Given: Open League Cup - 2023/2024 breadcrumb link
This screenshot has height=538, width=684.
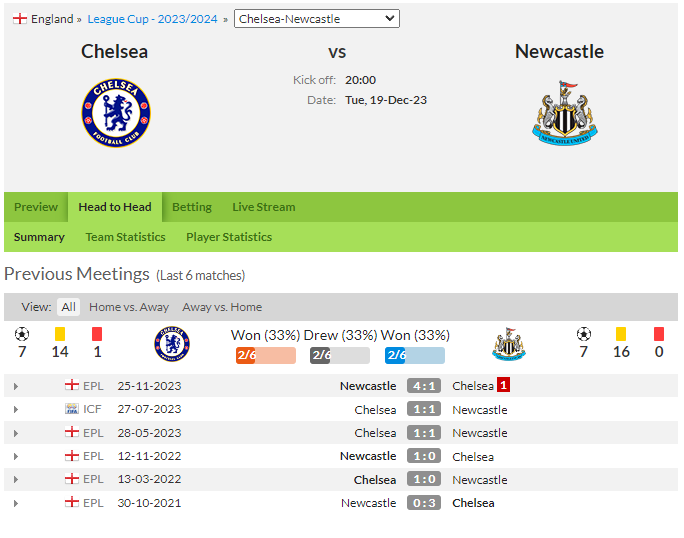Looking at the screenshot, I should coord(152,19).
